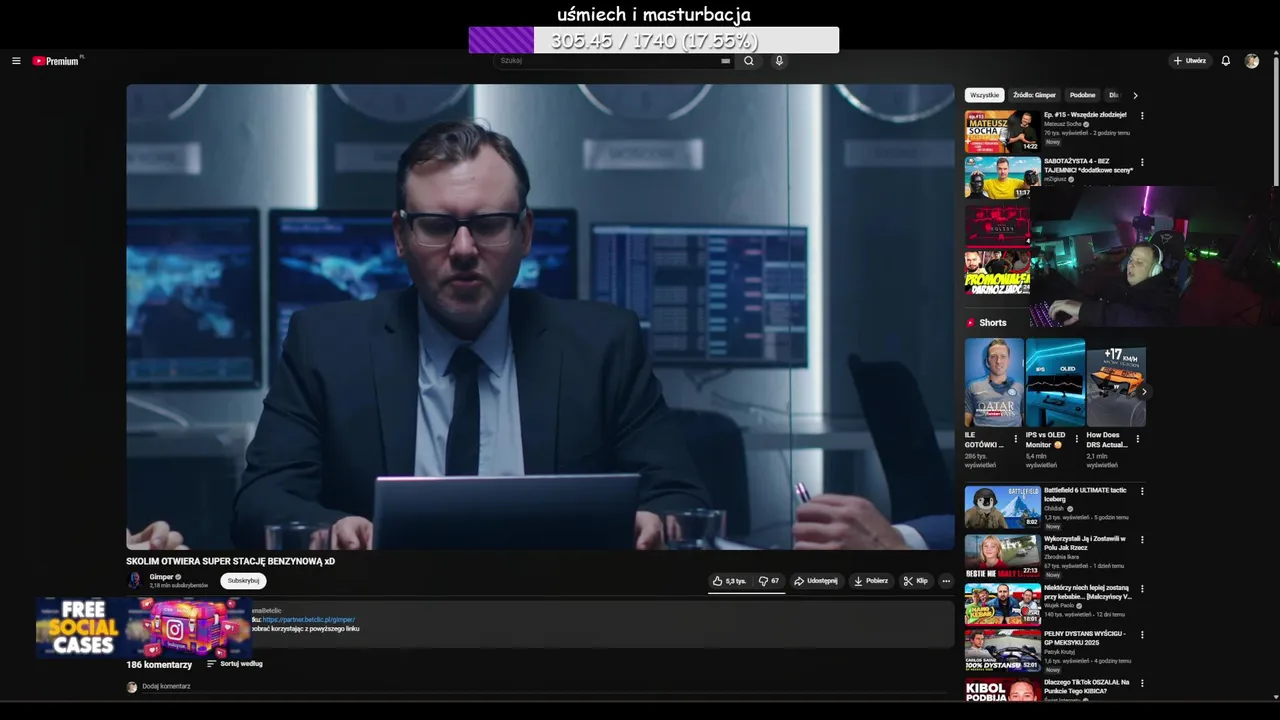
Task: Open How Does DRS Actually short thumbnail
Action: pyautogui.click(x=1116, y=383)
